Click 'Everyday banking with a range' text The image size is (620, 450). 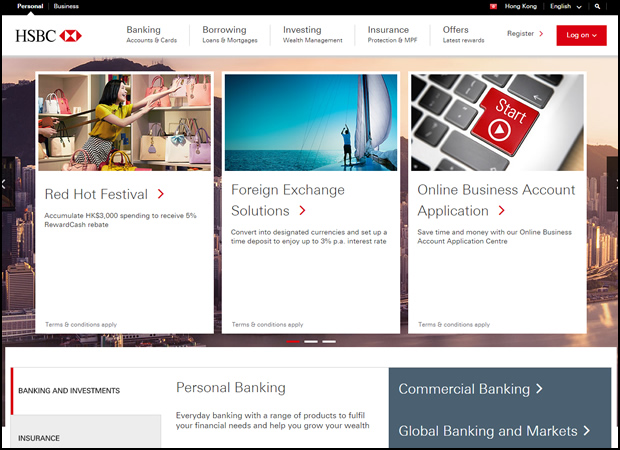coord(272,420)
